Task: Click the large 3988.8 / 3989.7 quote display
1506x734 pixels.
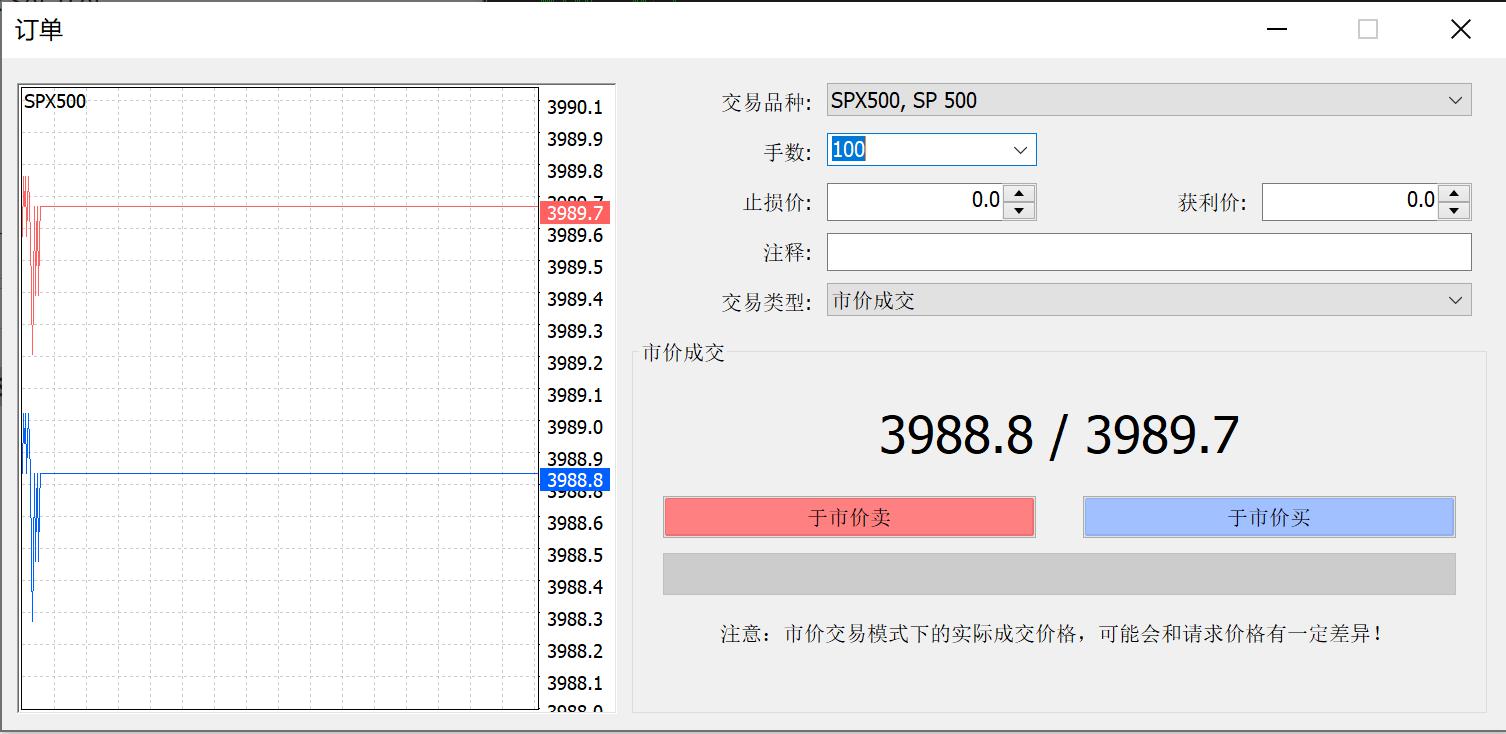Action: tap(1059, 434)
